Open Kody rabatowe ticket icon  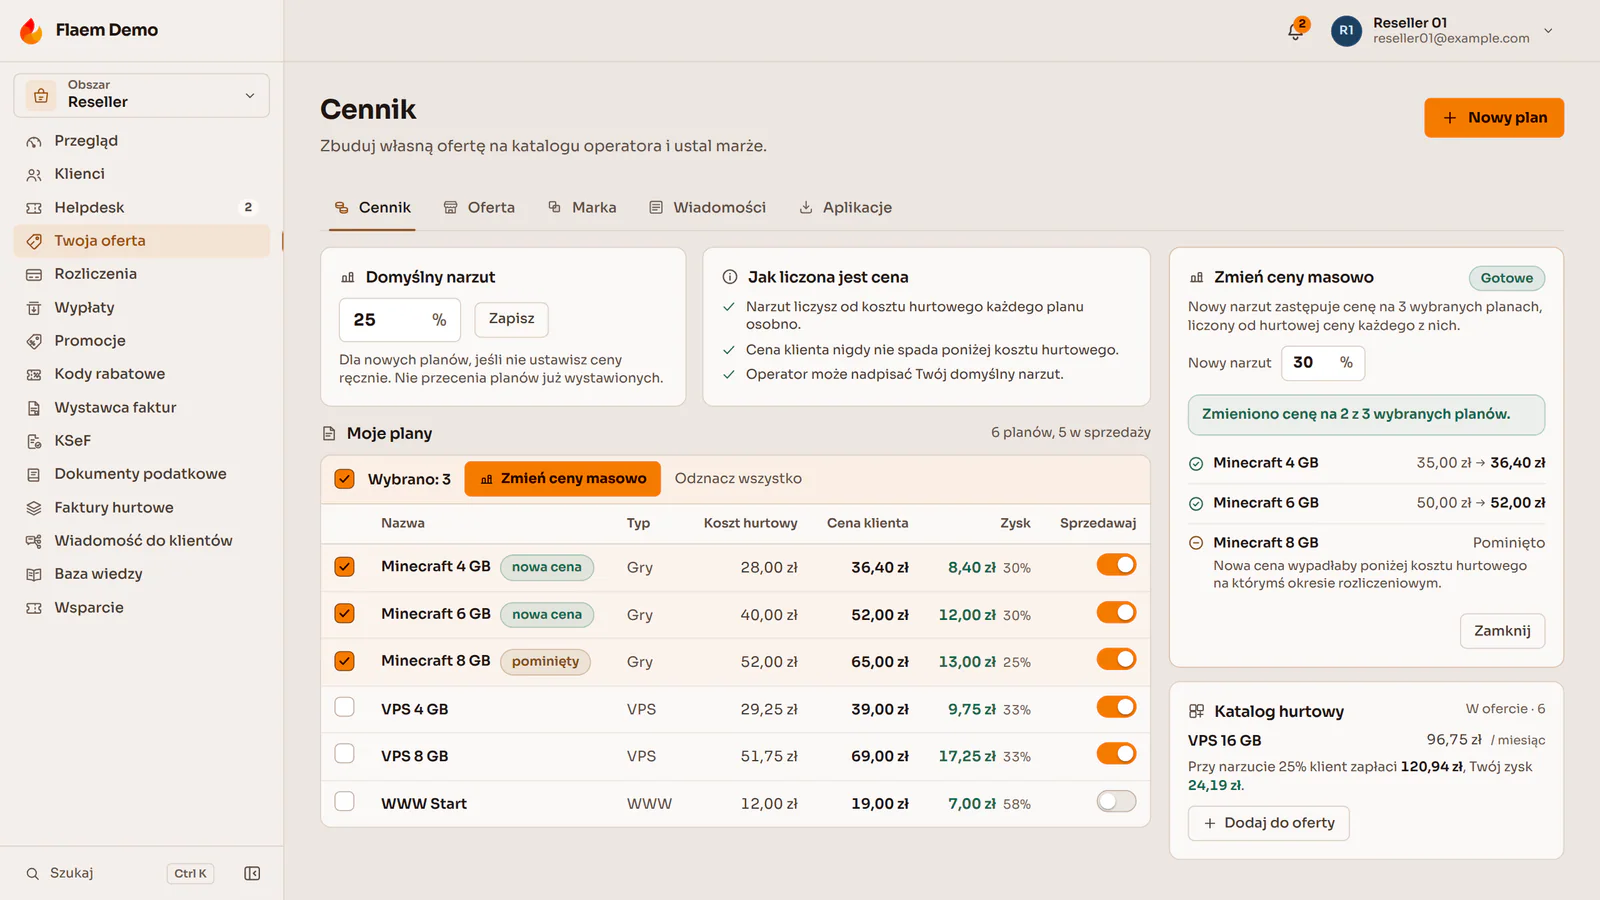coord(34,374)
